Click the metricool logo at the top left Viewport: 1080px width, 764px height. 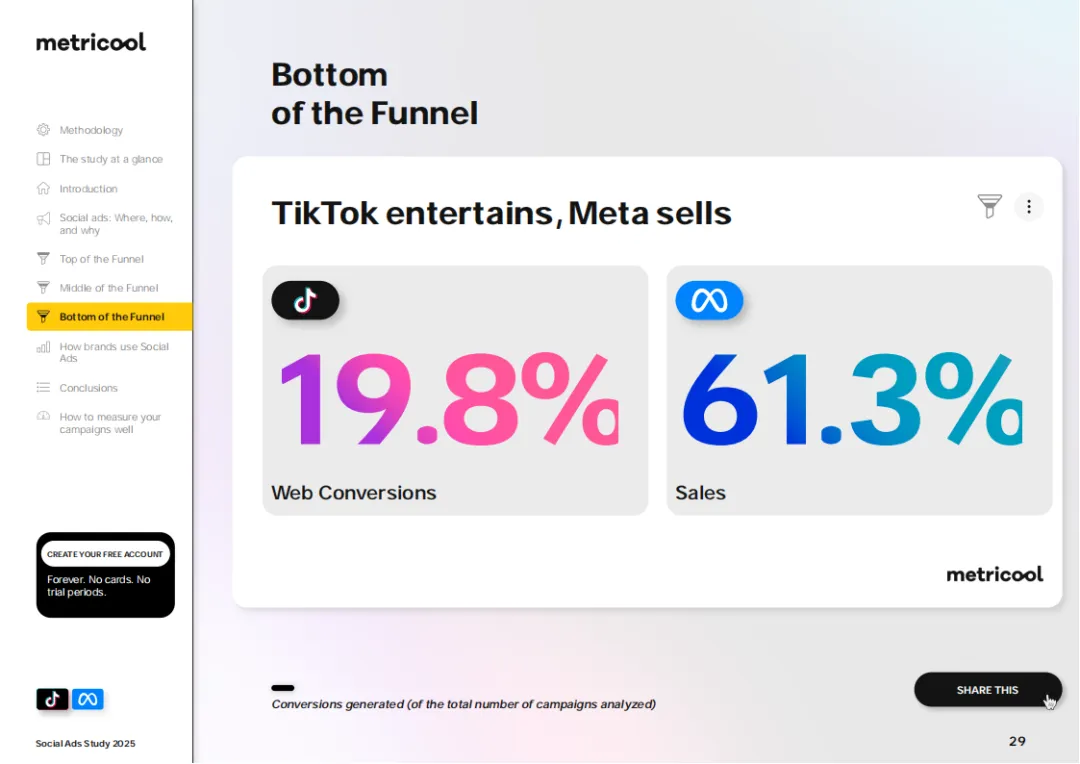point(91,42)
